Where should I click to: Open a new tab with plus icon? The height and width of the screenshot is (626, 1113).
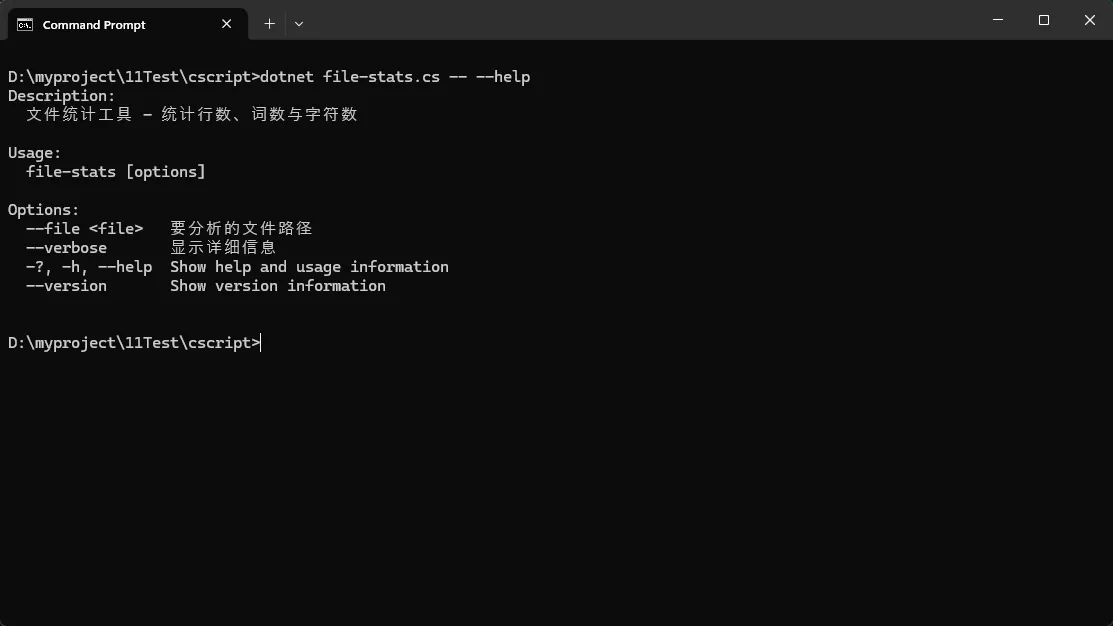(x=269, y=24)
